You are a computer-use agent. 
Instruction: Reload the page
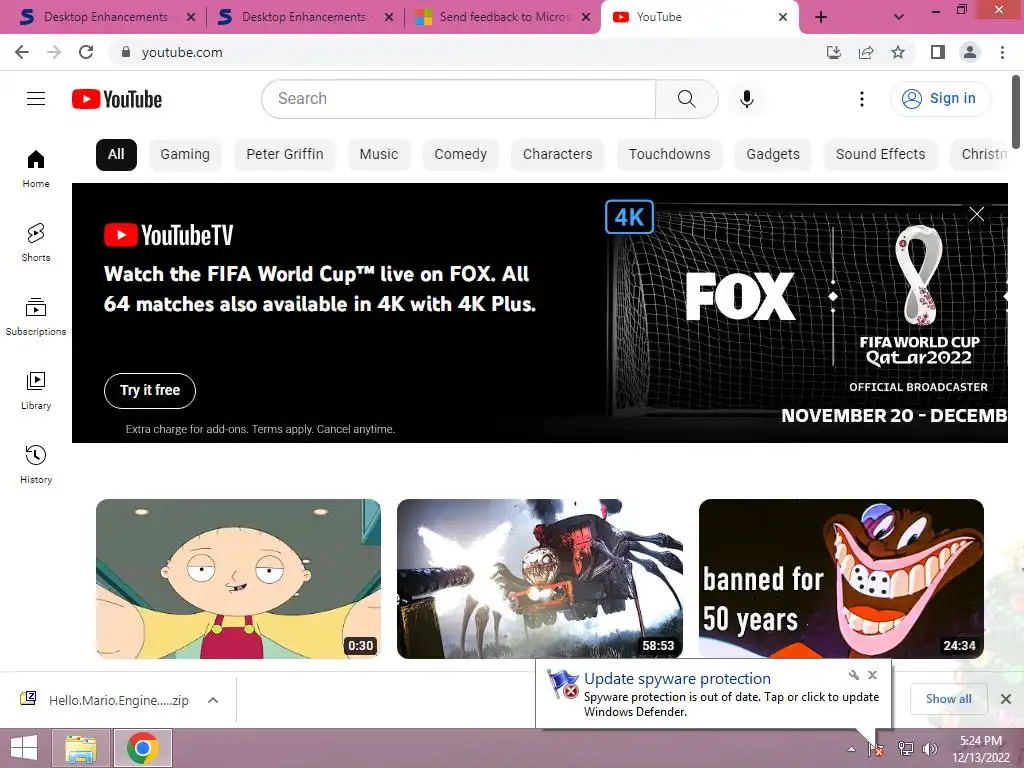pos(86,52)
